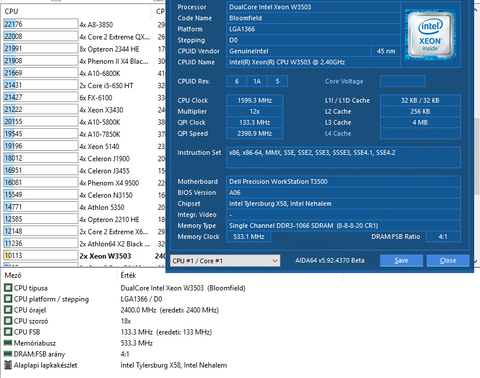The image size is (480, 378).
Task: Click the Alaplapi lapkakészlet chipset icon
Action: coord(8,365)
